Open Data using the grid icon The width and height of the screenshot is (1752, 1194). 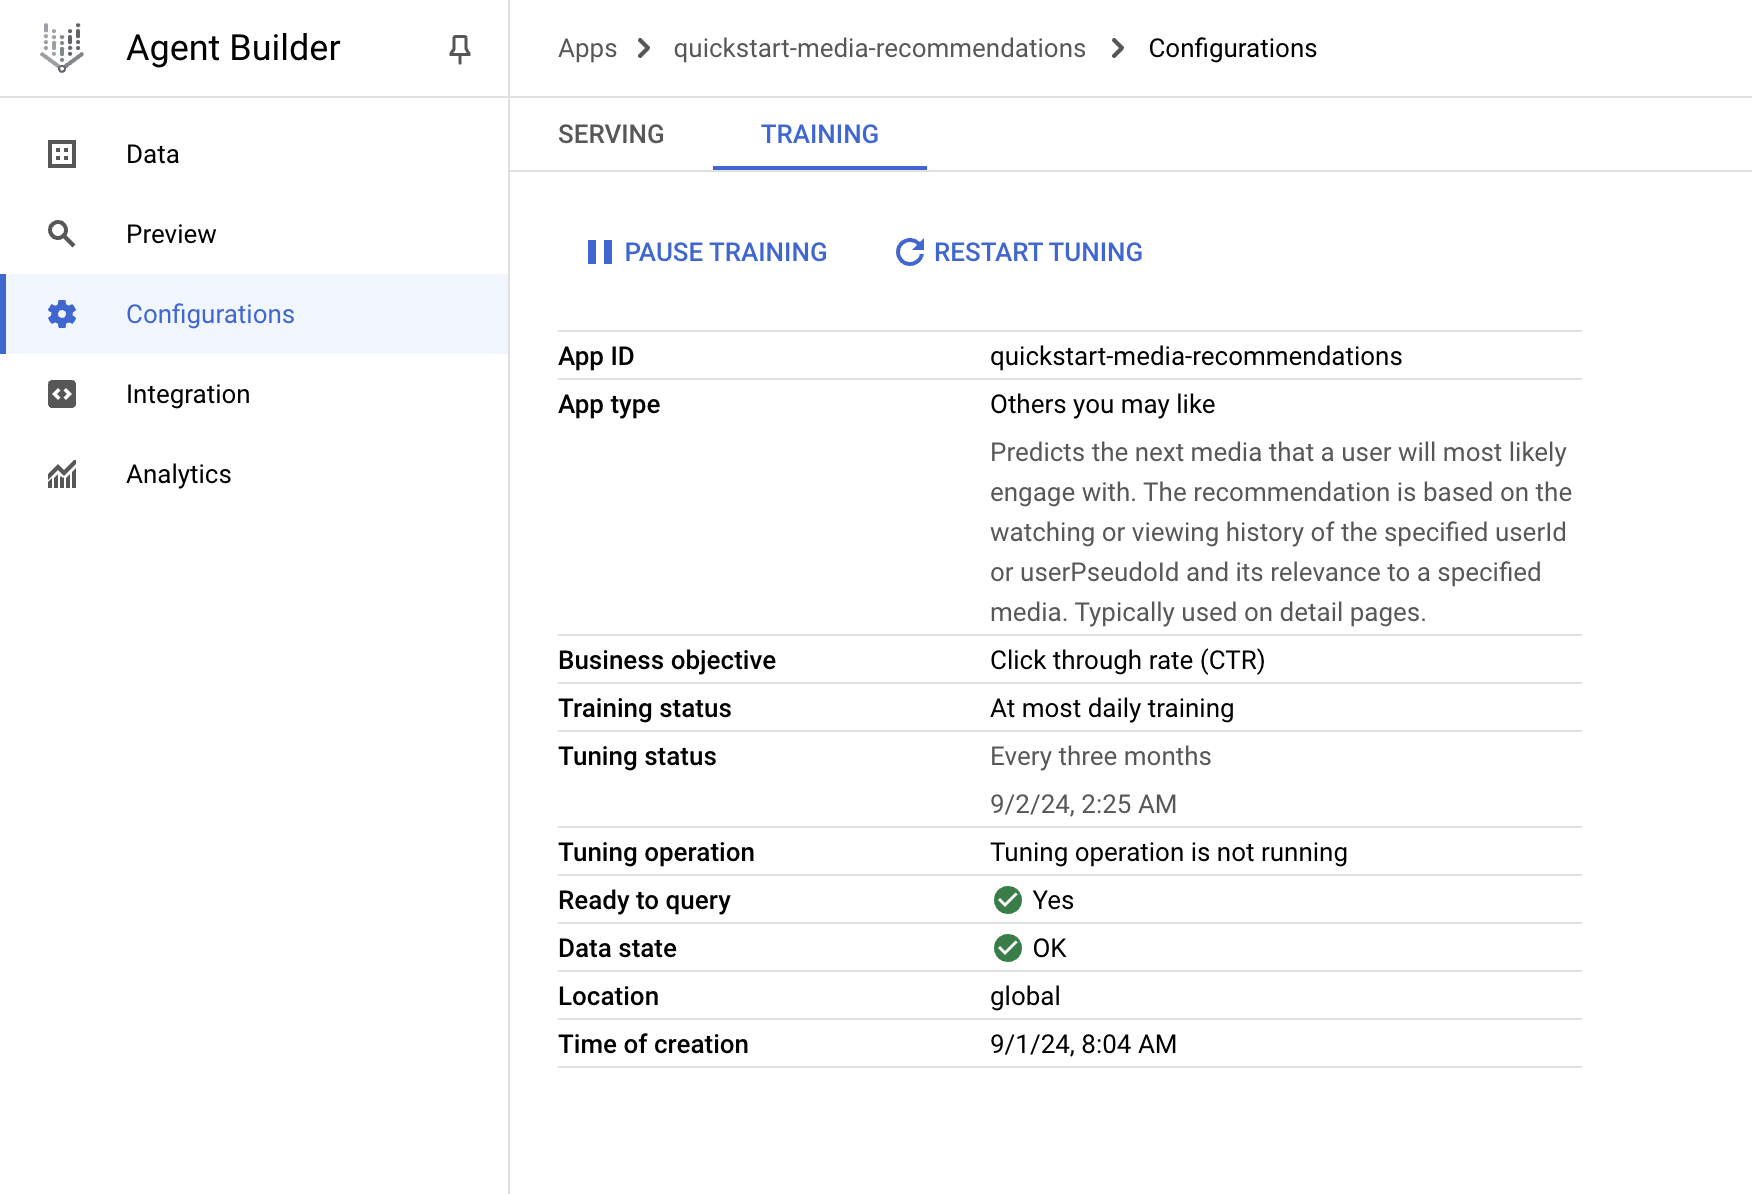[61, 153]
